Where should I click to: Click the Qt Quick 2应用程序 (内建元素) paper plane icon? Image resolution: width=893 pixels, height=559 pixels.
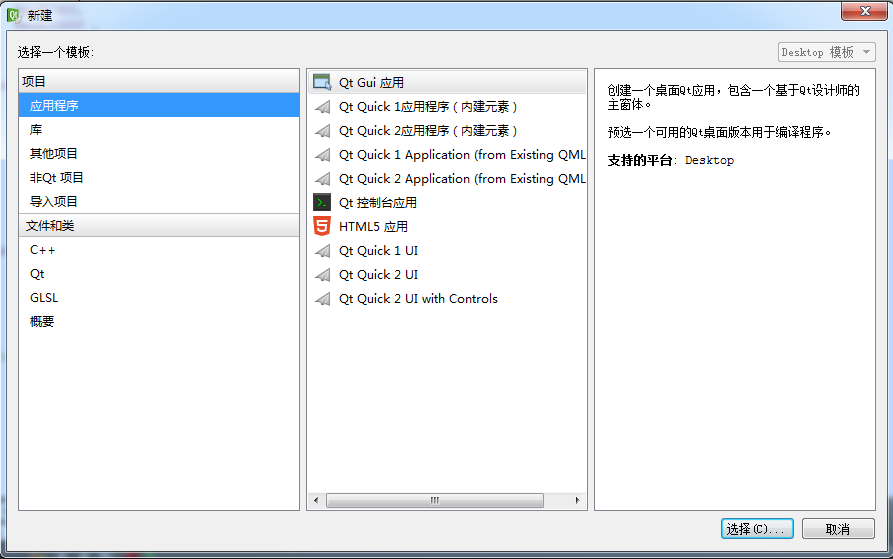(x=322, y=131)
